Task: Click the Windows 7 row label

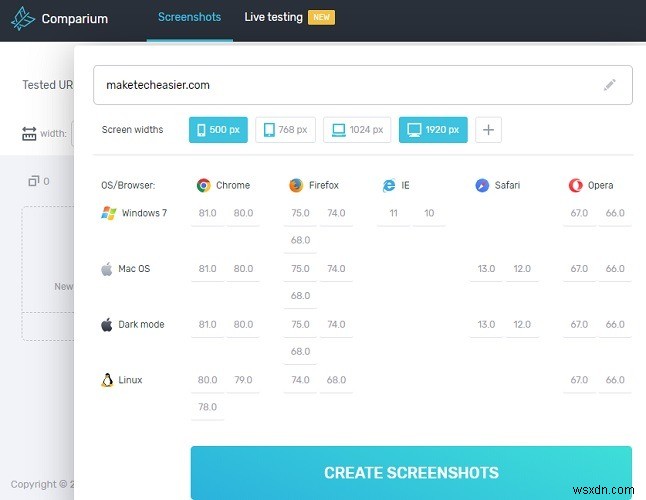Action: [x=144, y=213]
